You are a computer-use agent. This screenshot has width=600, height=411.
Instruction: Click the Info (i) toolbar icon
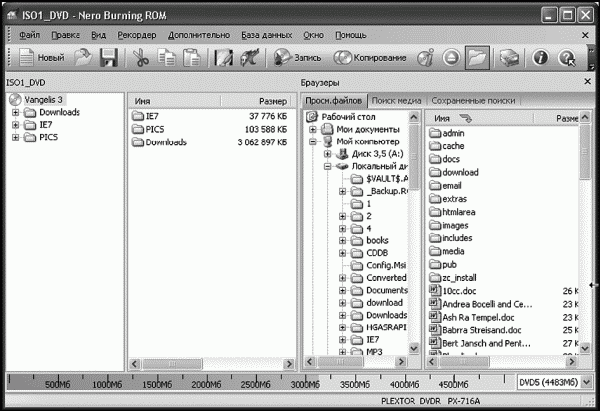540,58
